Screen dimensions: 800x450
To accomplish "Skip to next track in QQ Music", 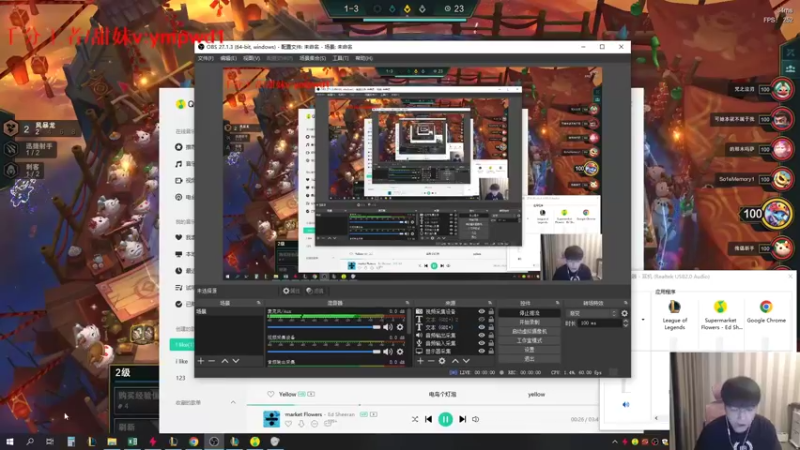I will (x=462, y=419).
